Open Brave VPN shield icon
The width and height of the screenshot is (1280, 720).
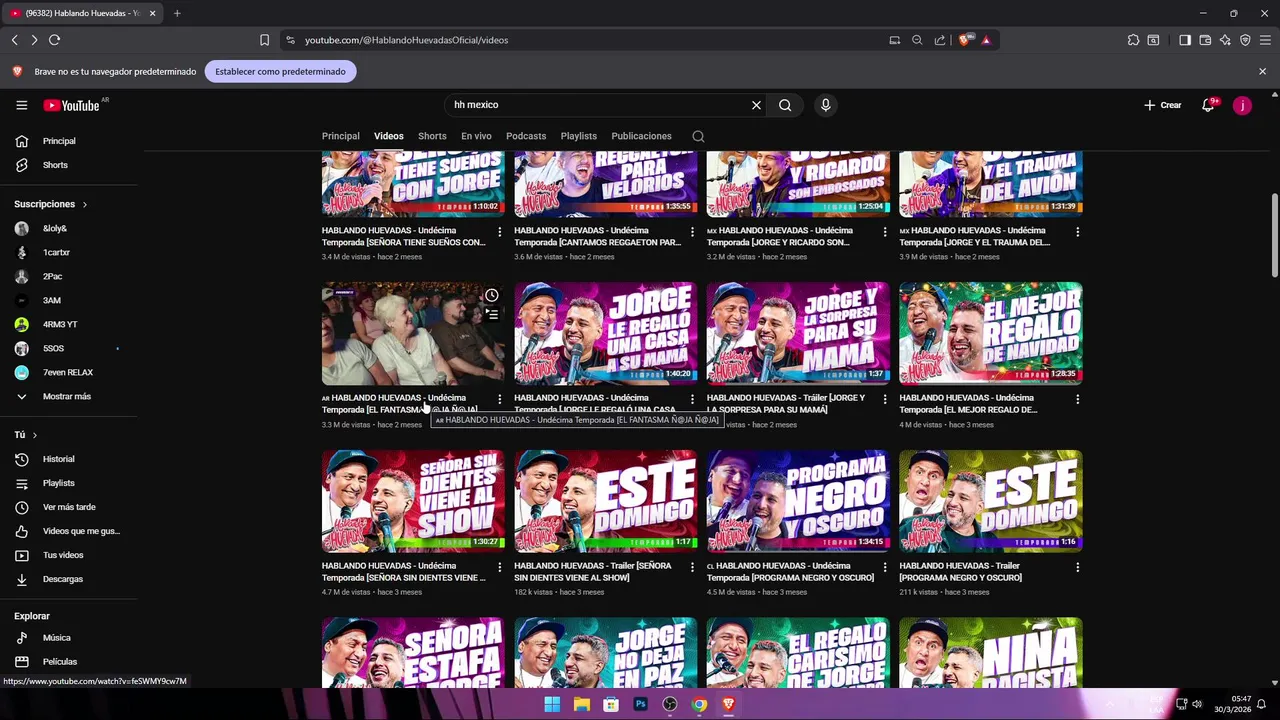pyautogui.click(x=1245, y=40)
